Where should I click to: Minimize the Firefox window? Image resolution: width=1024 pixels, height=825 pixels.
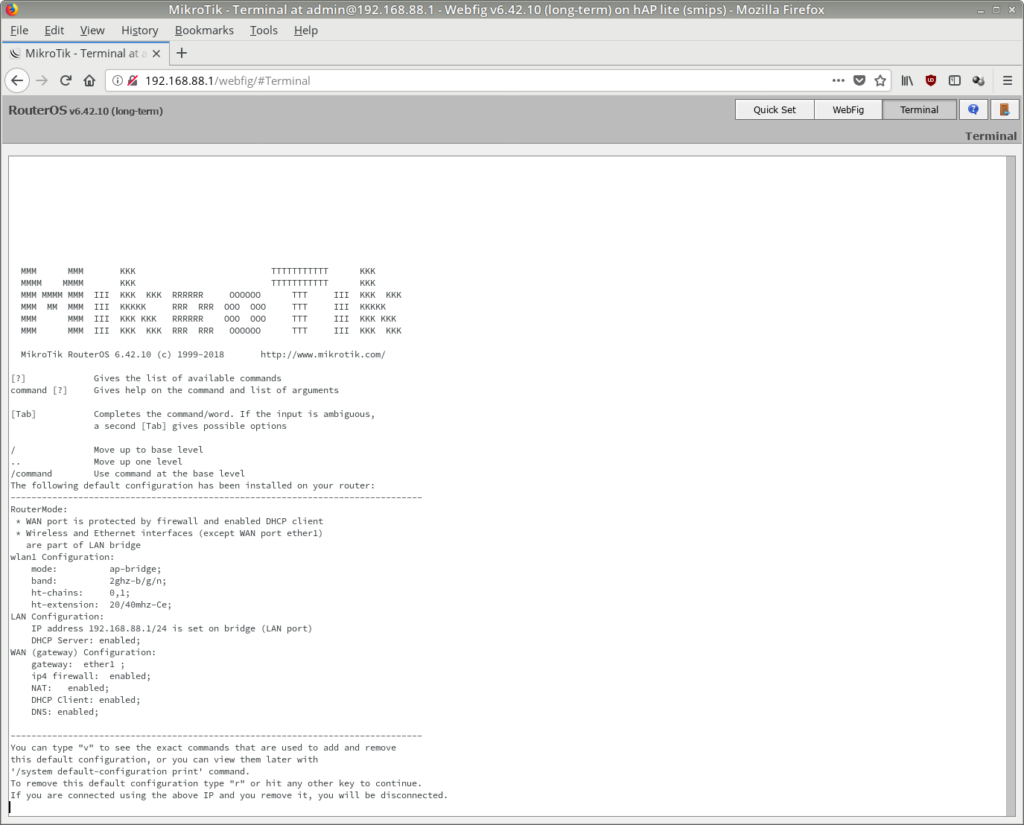[980, 10]
